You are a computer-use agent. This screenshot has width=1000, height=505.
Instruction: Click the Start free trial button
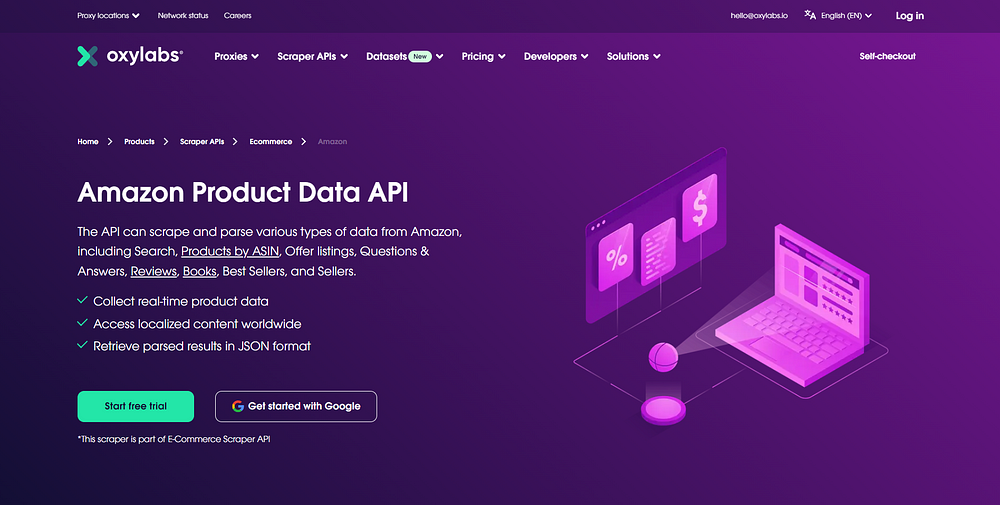pyautogui.click(x=136, y=406)
